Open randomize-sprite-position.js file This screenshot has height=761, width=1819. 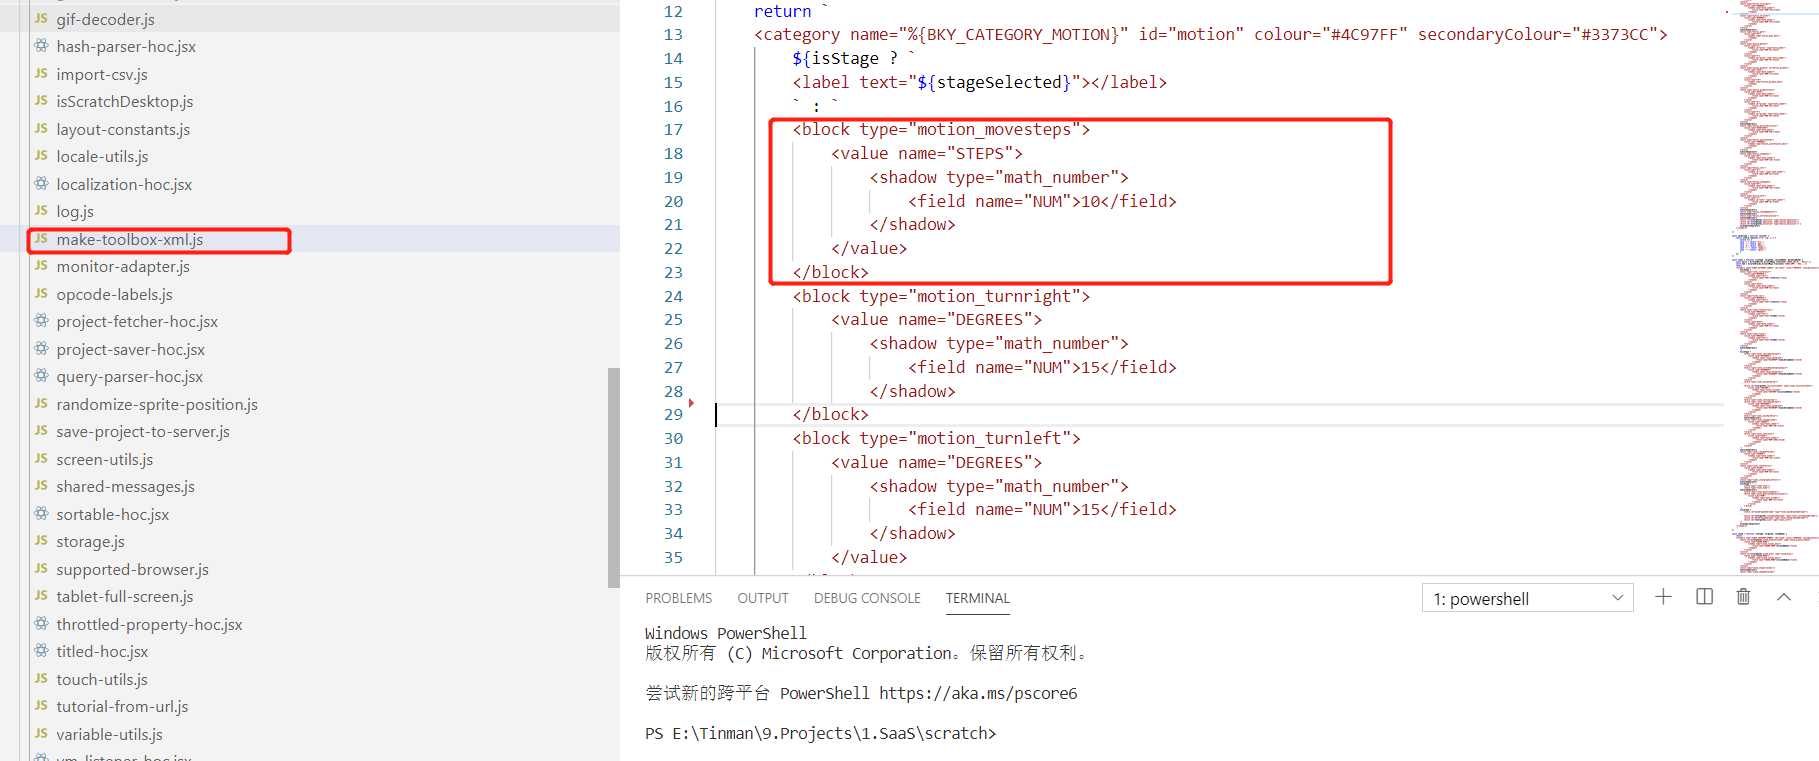coord(157,404)
